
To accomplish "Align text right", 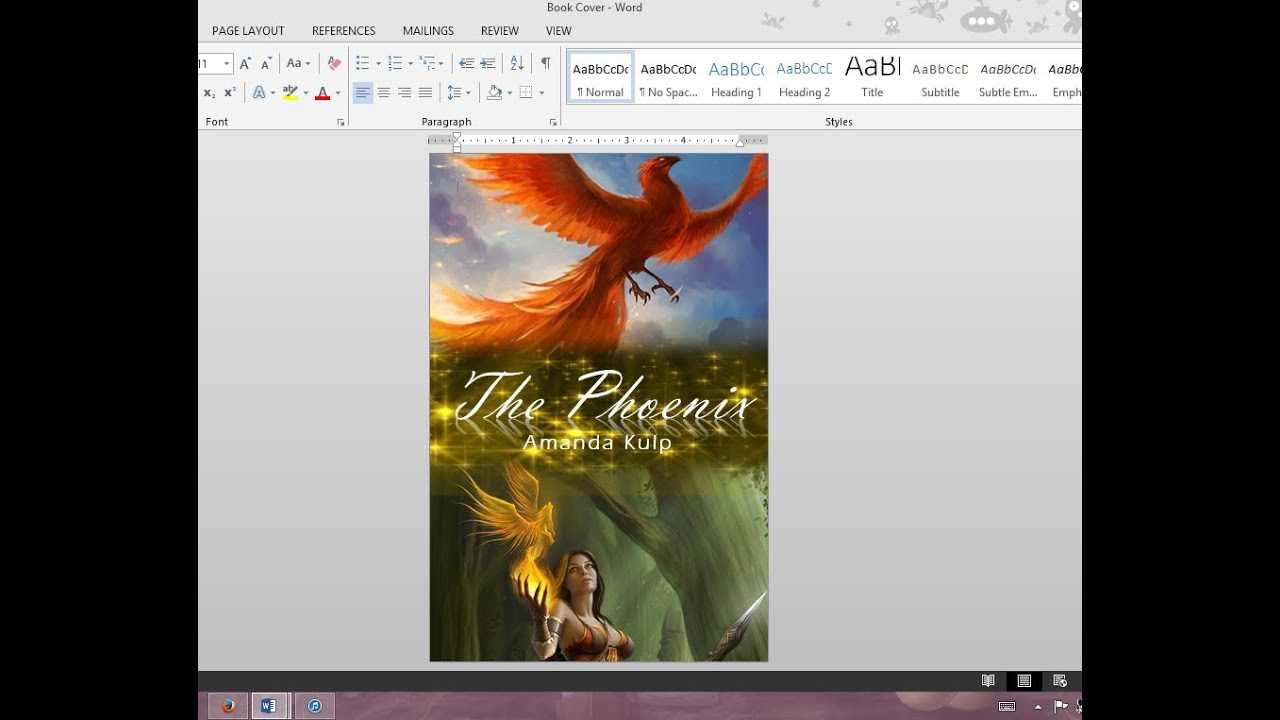I will pos(405,93).
